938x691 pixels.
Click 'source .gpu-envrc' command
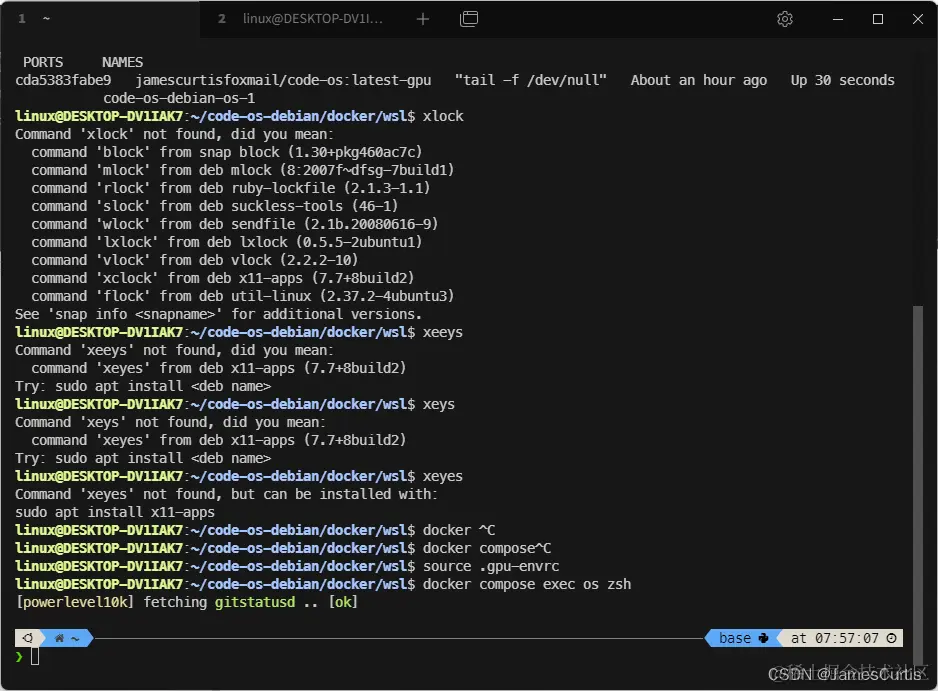491,566
